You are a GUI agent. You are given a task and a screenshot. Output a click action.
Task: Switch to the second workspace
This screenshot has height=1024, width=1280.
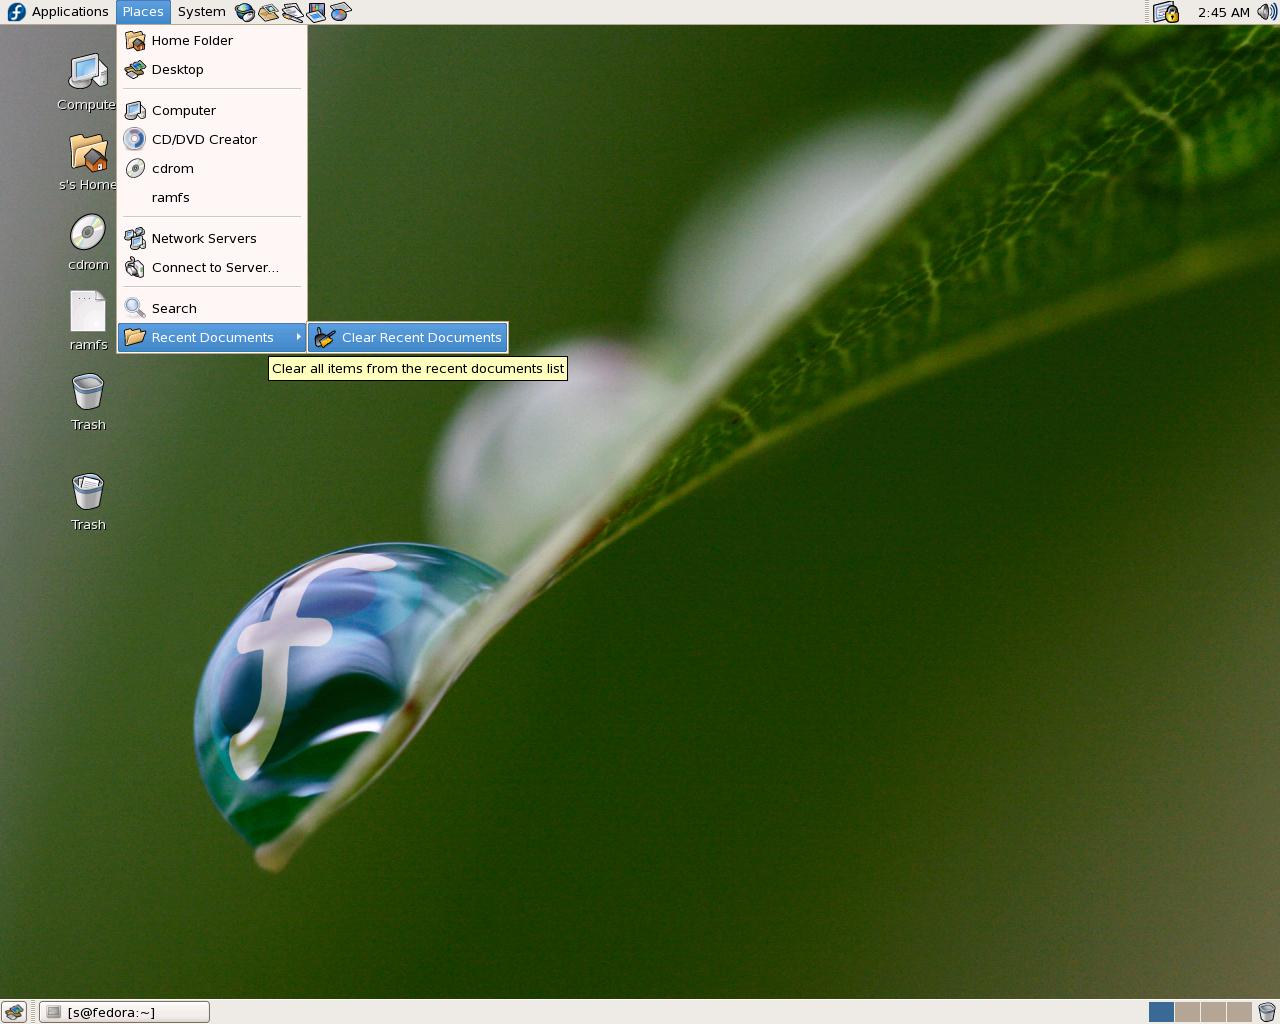[x=1187, y=1012]
